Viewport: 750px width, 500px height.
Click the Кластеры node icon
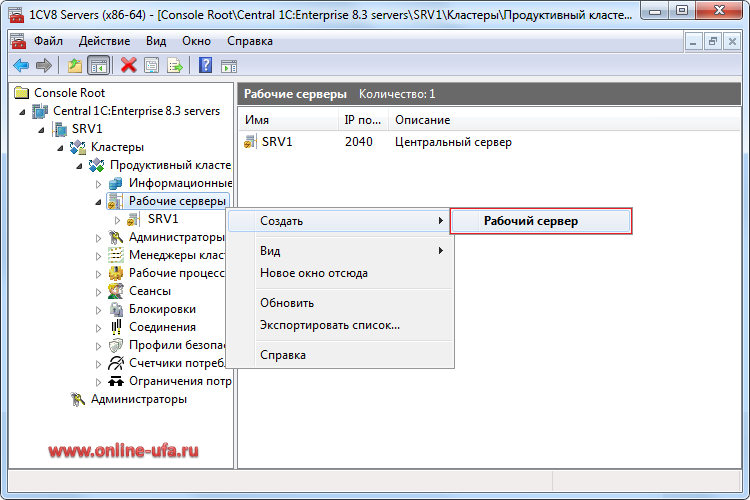tap(77, 147)
